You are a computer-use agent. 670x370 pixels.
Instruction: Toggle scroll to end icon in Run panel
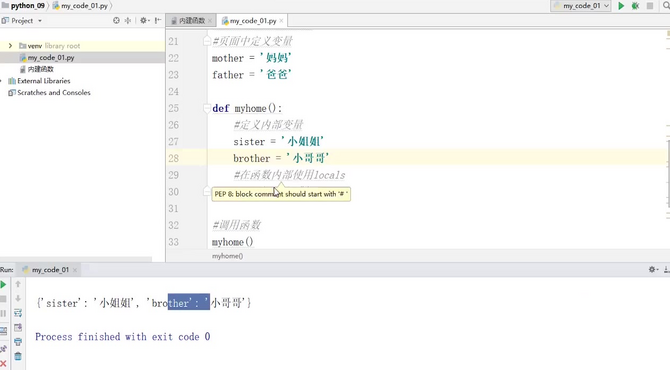pos(18,328)
